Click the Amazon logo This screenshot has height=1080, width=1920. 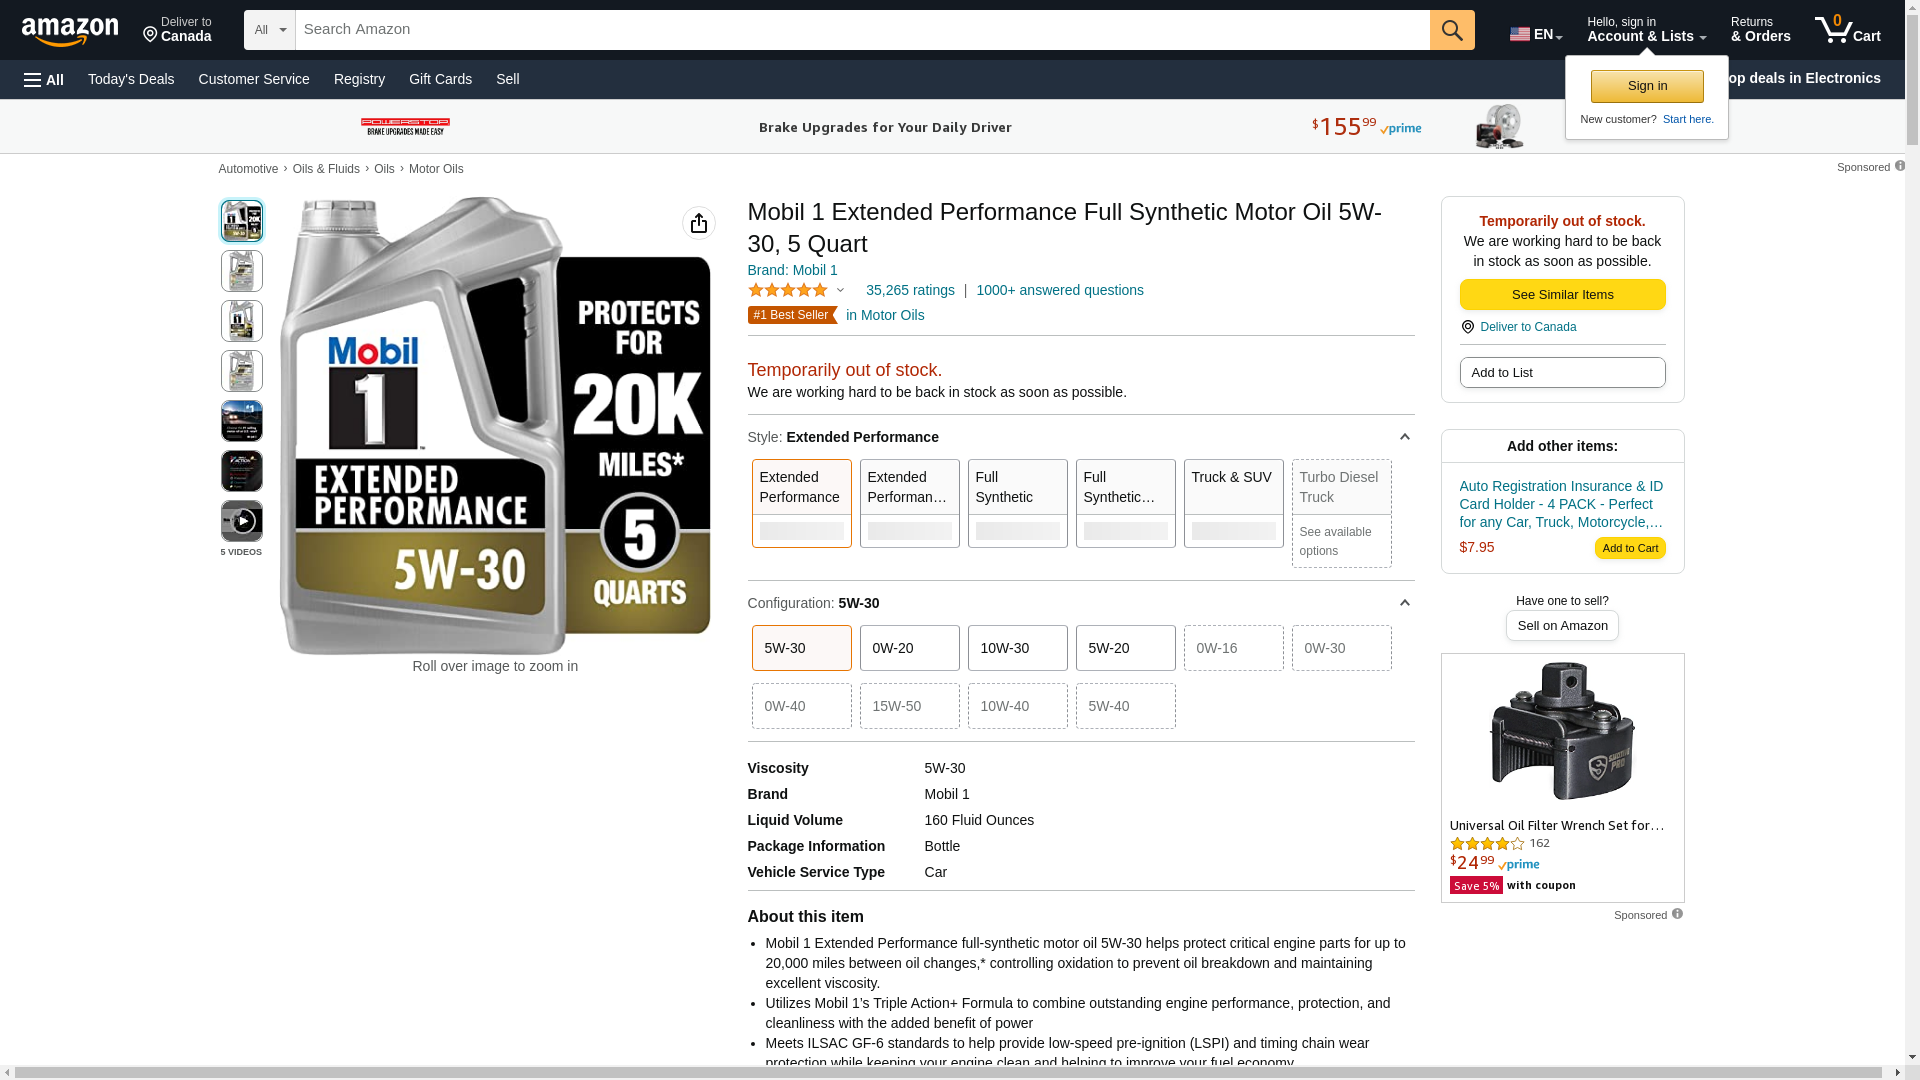tap(70, 31)
